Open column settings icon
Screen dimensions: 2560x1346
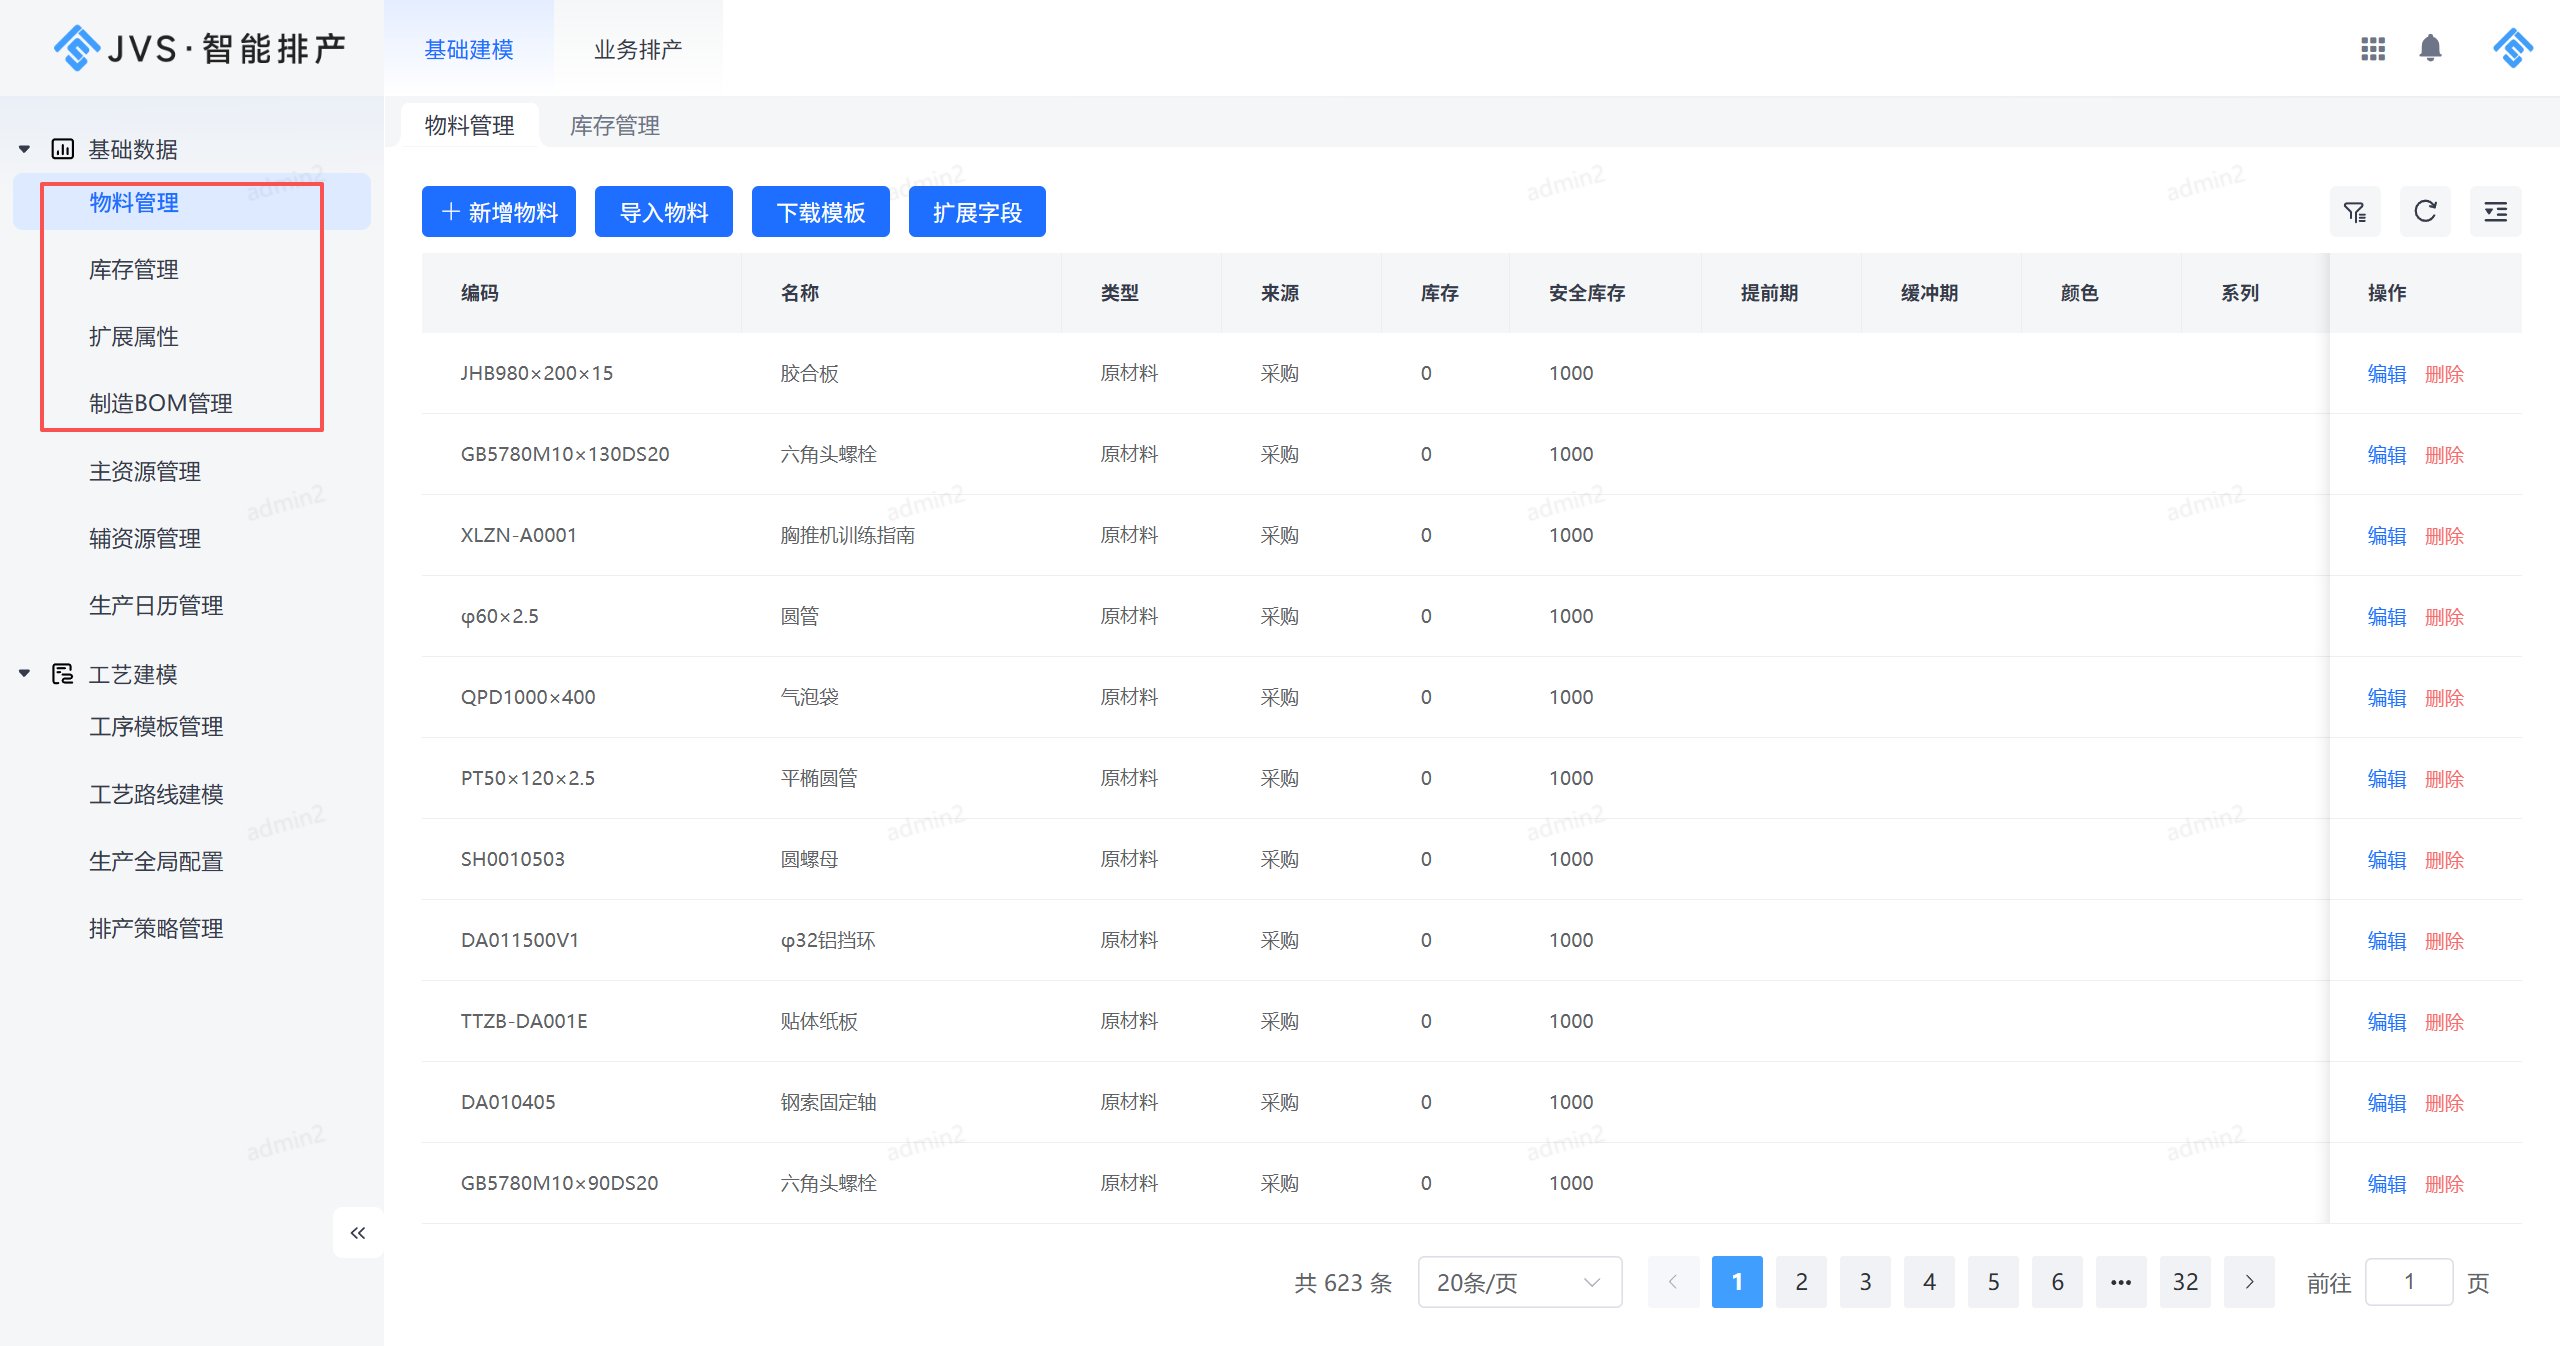[2495, 212]
